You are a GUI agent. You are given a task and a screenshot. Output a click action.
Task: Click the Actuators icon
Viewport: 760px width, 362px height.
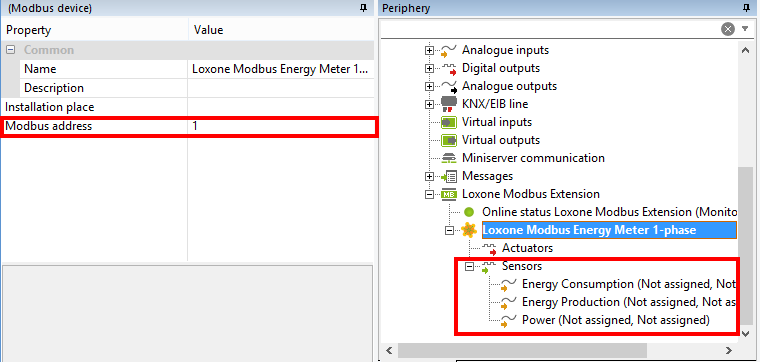pyautogui.click(x=489, y=249)
